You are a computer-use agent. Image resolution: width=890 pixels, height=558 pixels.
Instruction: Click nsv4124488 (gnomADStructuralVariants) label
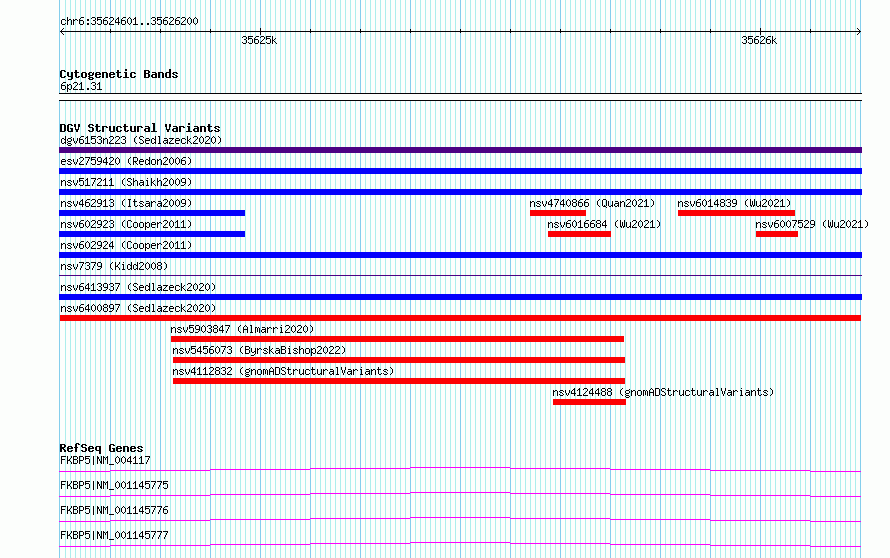tap(663, 392)
